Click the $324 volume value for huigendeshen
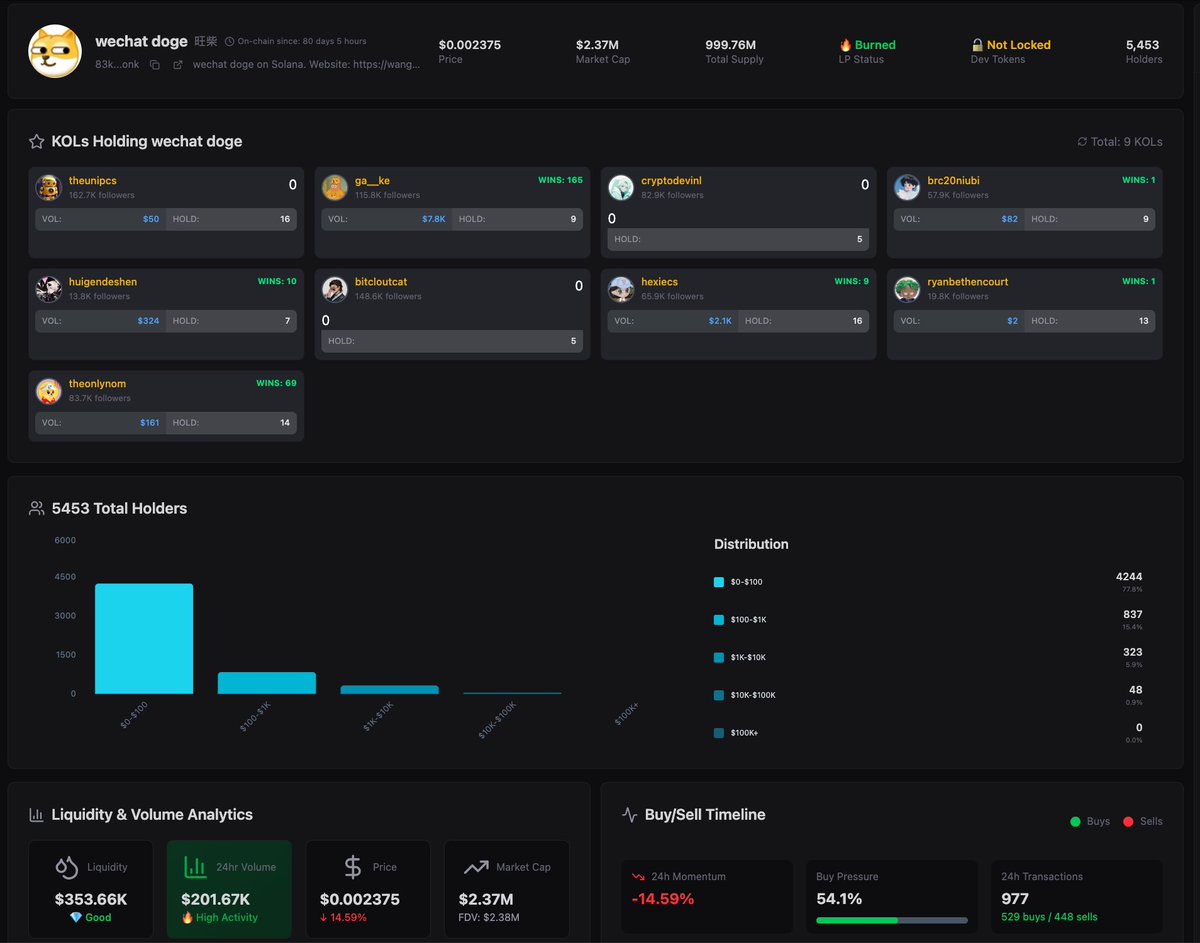This screenshot has width=1200, height=943. pyautogui.click(x=148, y=321)
